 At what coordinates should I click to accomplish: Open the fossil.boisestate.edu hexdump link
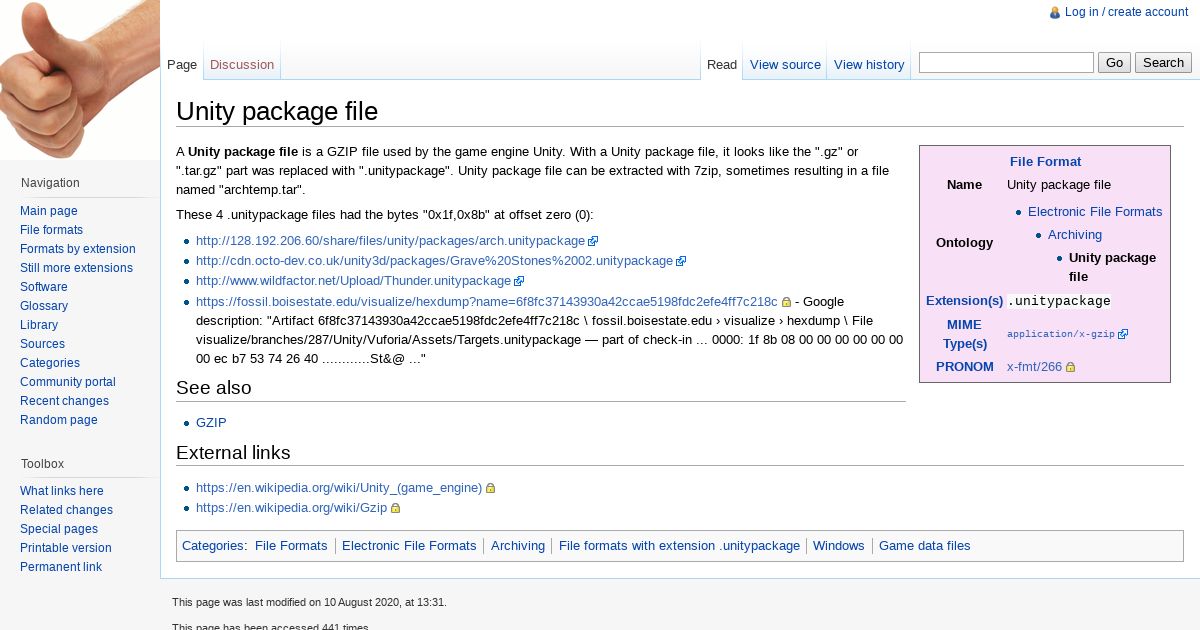click(x=486, y=301)
